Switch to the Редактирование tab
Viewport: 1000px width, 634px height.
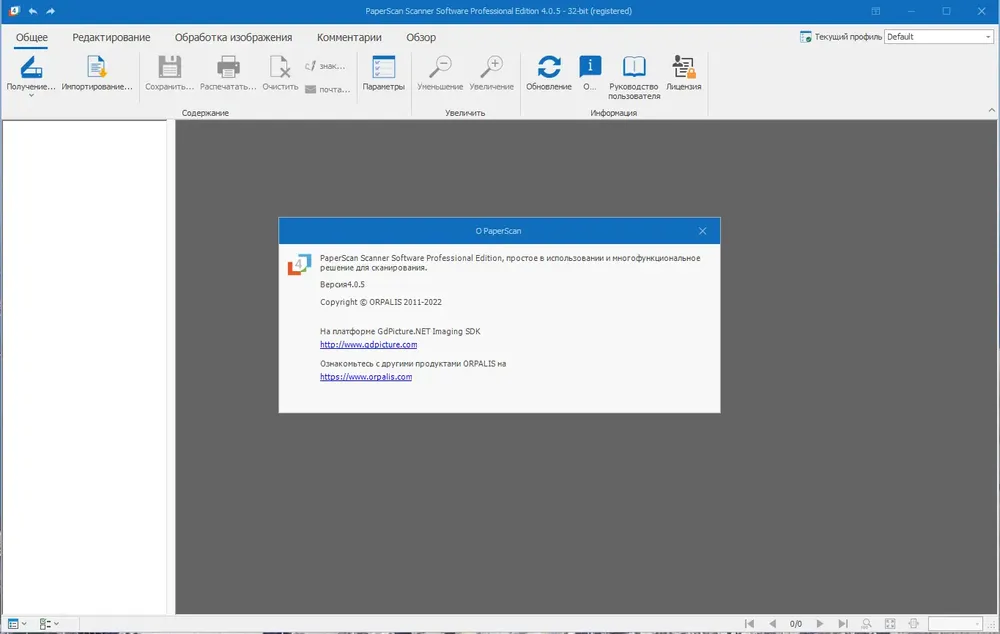tap(111, 38)
